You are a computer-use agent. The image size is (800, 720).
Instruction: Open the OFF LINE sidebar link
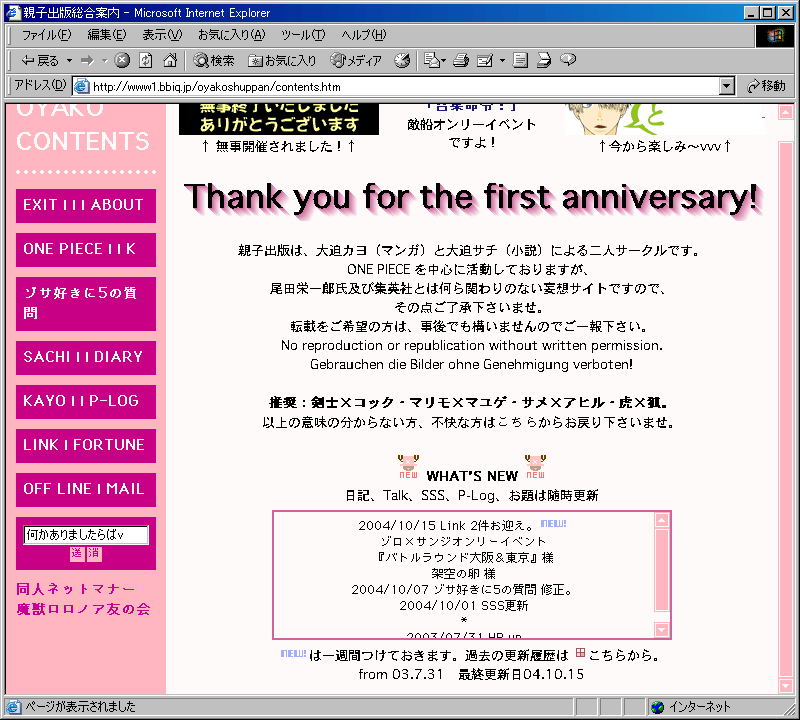(x=57, y=489)
